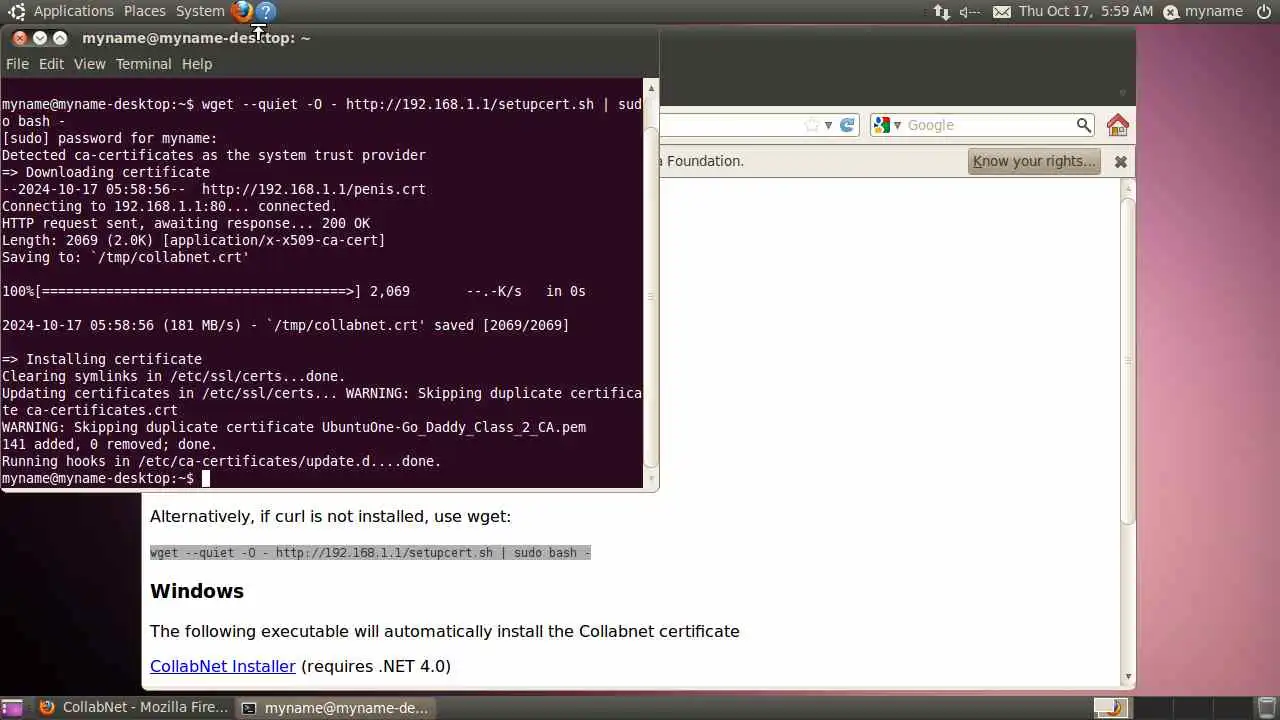Click '141 added, 0 removed; done.' terminal line

109,444
